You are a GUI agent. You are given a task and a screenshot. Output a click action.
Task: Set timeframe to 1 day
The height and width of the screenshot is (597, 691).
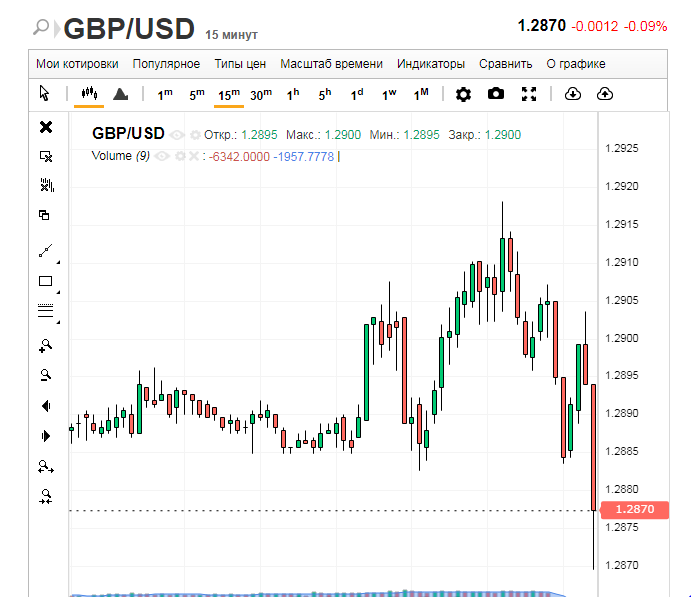[357, 94]
